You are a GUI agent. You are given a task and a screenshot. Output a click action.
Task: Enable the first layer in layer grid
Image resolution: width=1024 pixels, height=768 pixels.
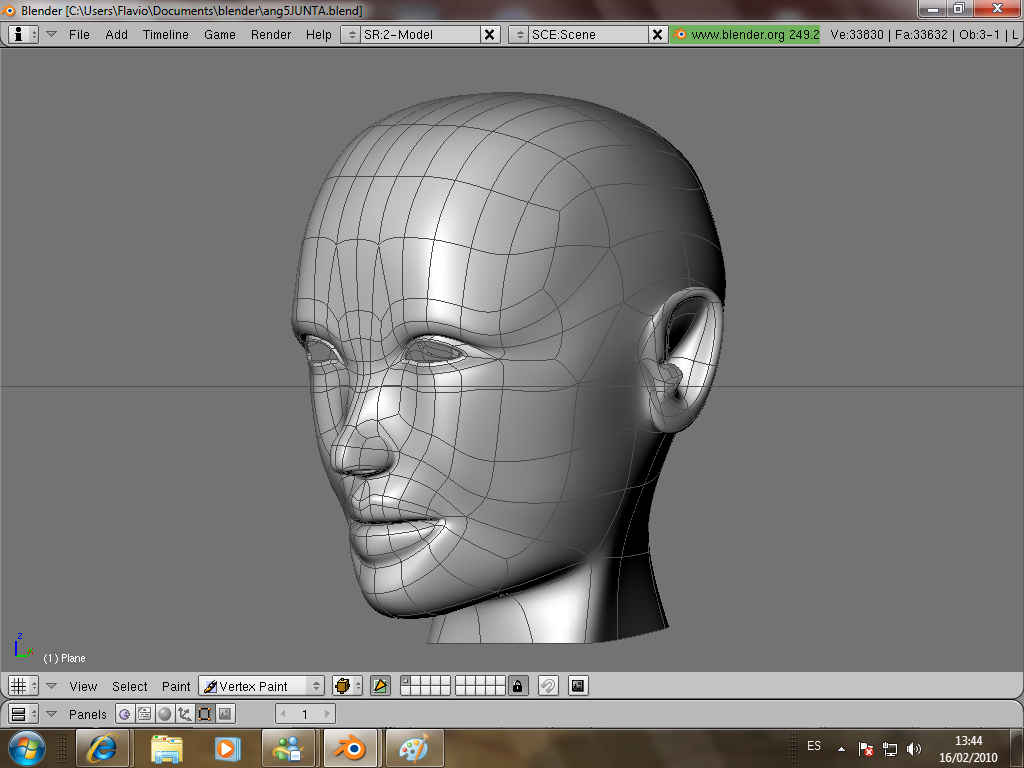(405, 681)
